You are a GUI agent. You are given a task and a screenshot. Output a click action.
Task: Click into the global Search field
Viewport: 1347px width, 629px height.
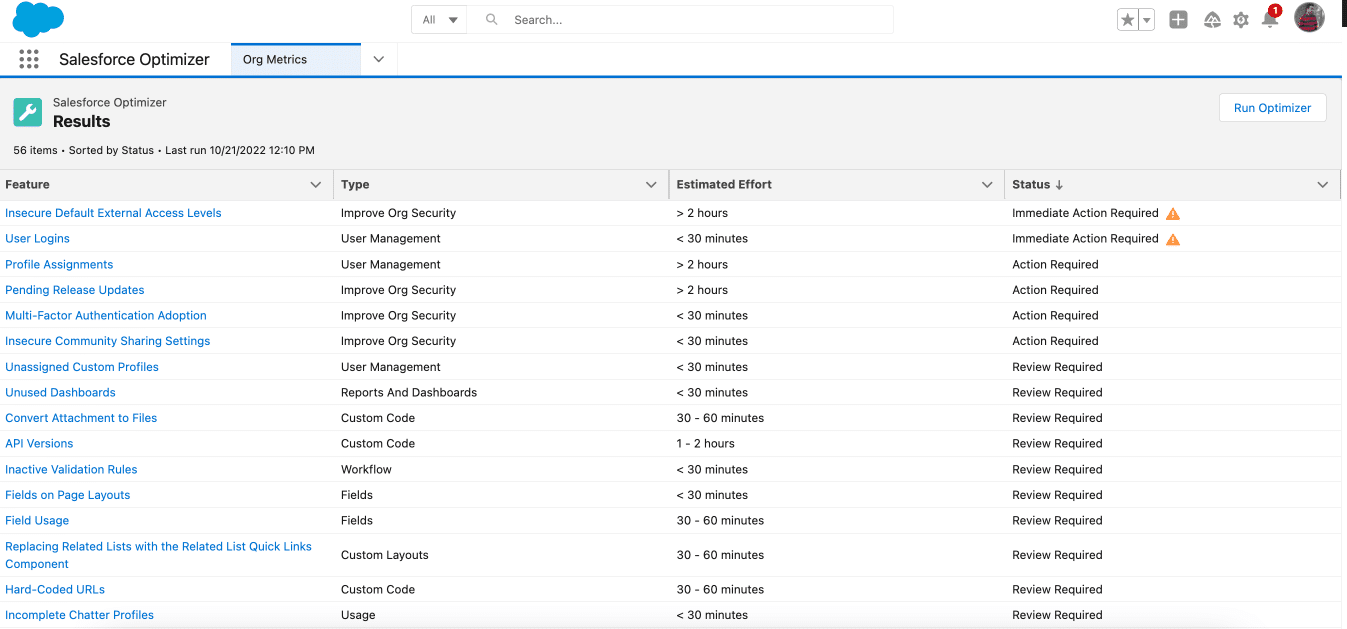[681, 20]
